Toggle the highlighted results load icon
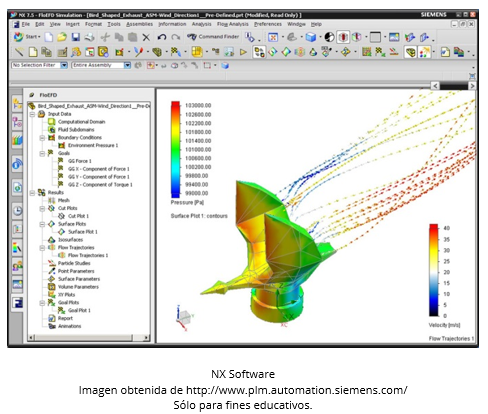Image resolution: width=488 pixels, height=414 pixels. 259,52
